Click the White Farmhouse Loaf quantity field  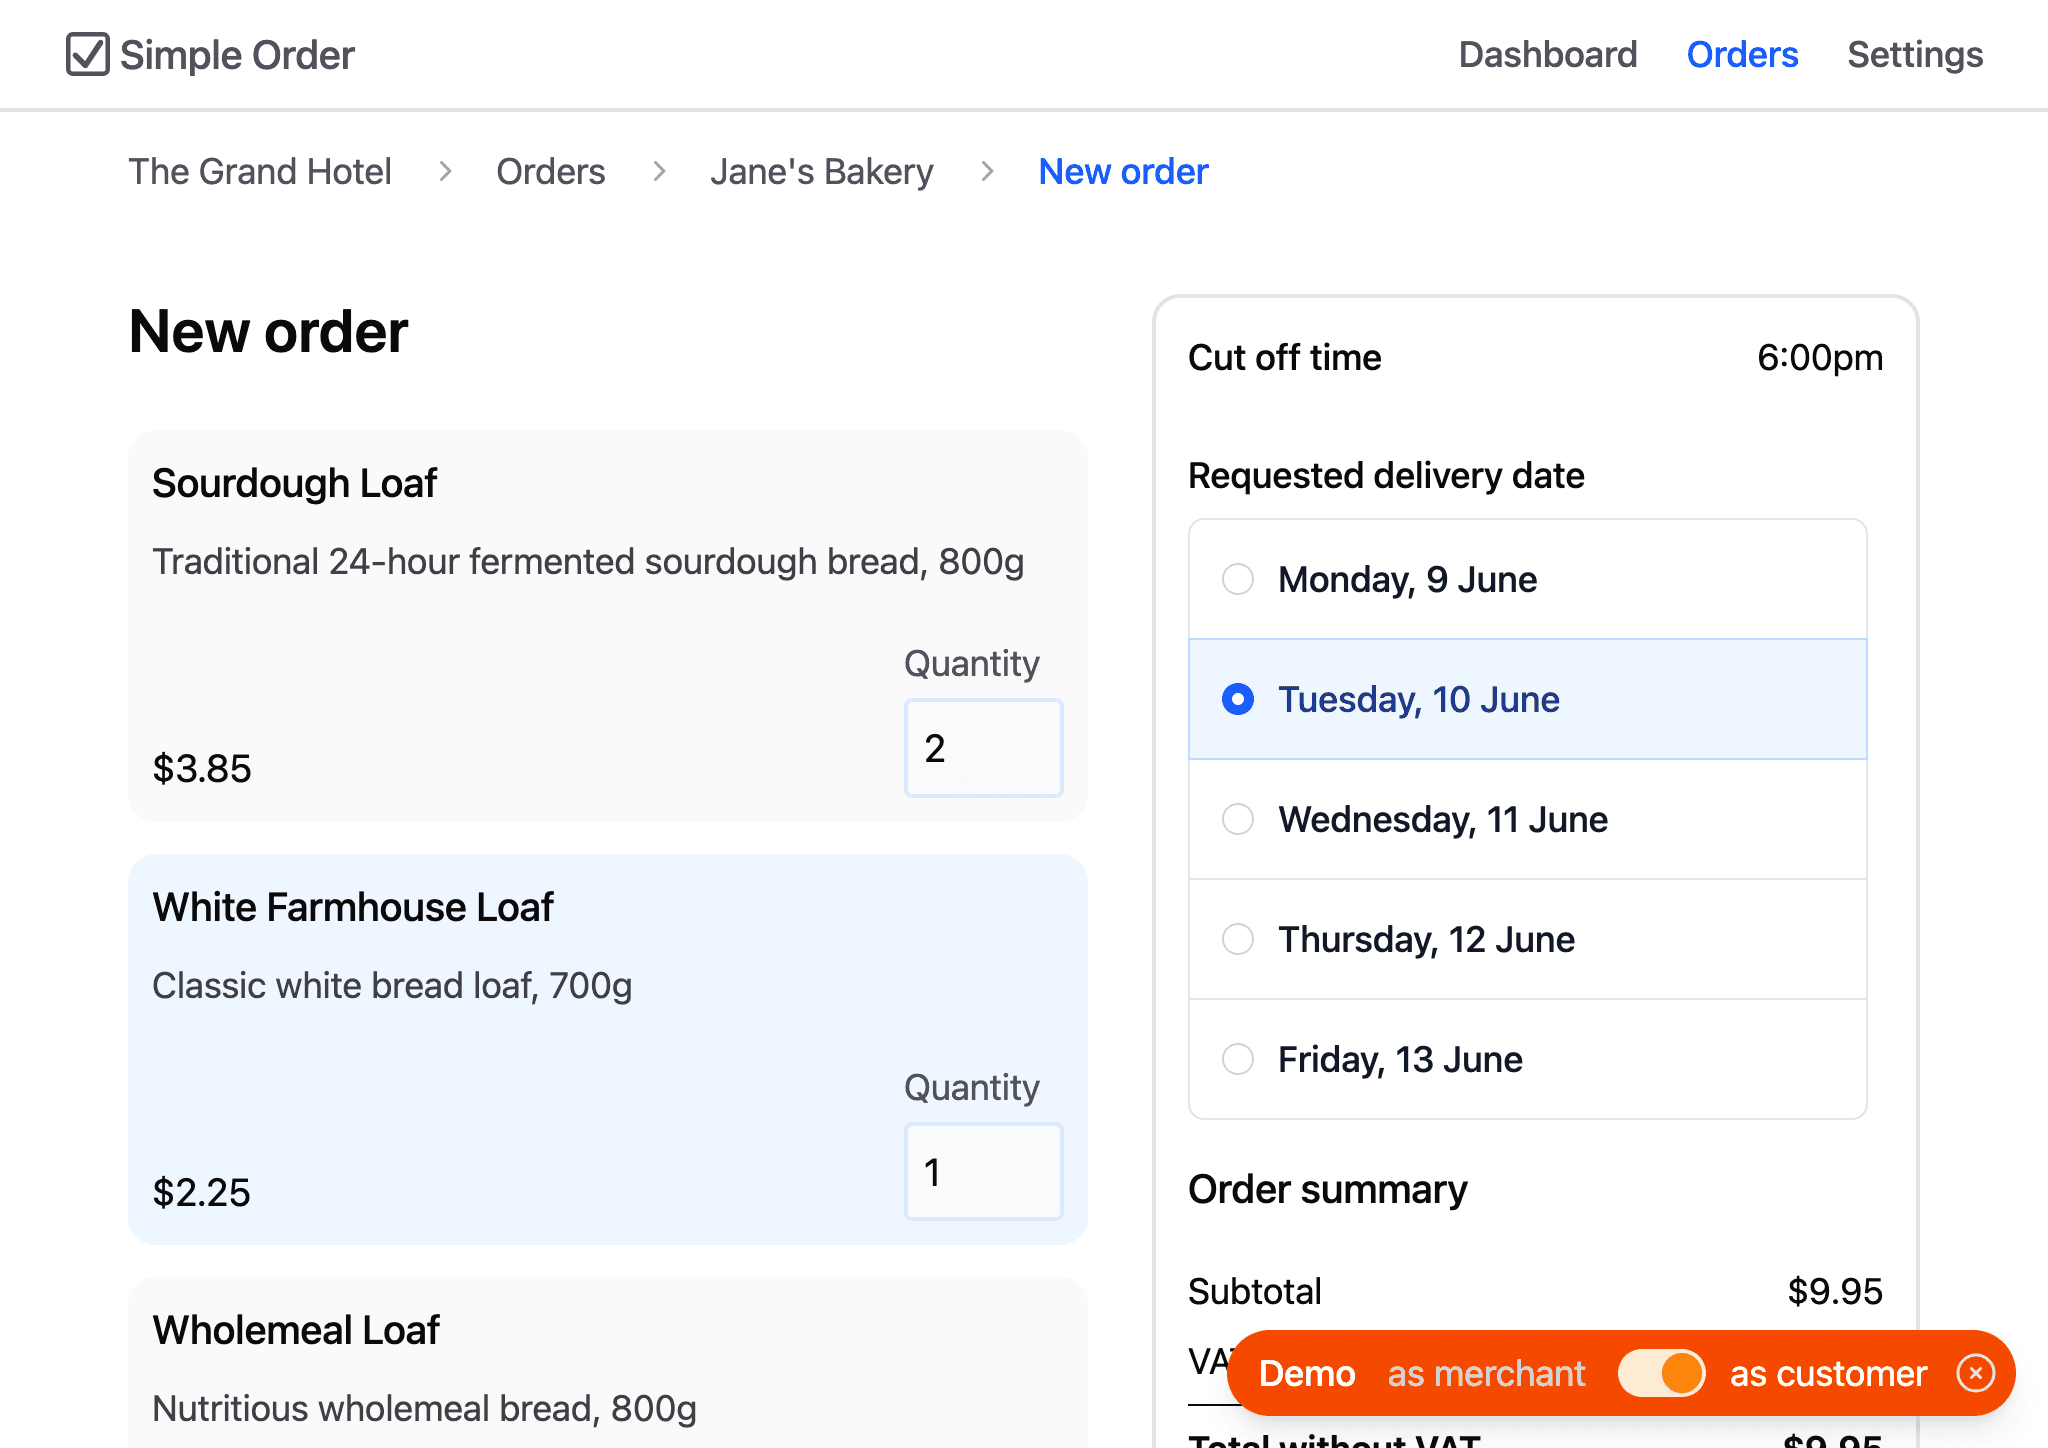[x=983, y=1171]
